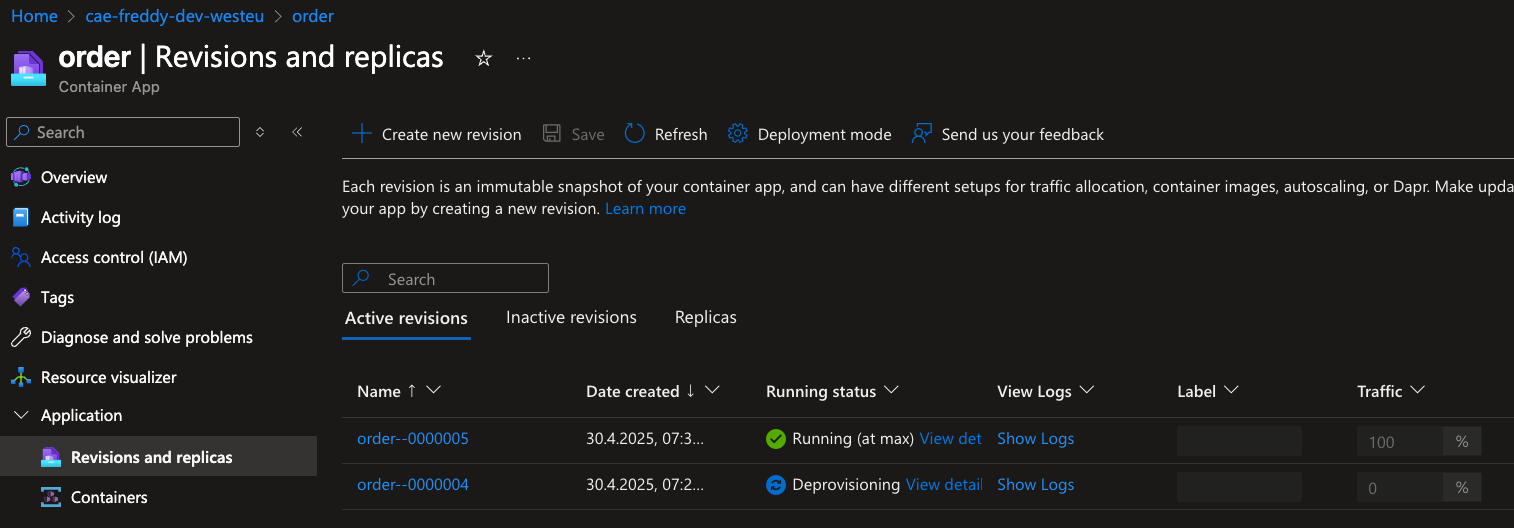Click the order breadcrumb link
The width and height of the screenshot is (1514, 528).
pos(313,16)
